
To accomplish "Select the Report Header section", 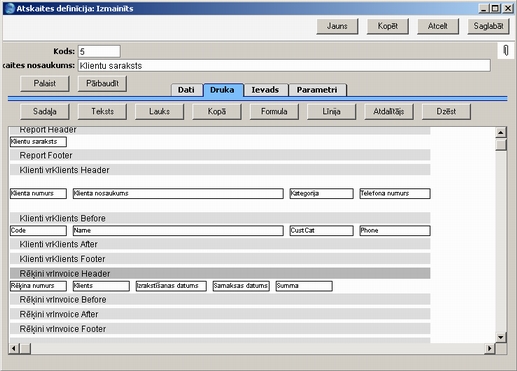I will click(x=220, y=130).
